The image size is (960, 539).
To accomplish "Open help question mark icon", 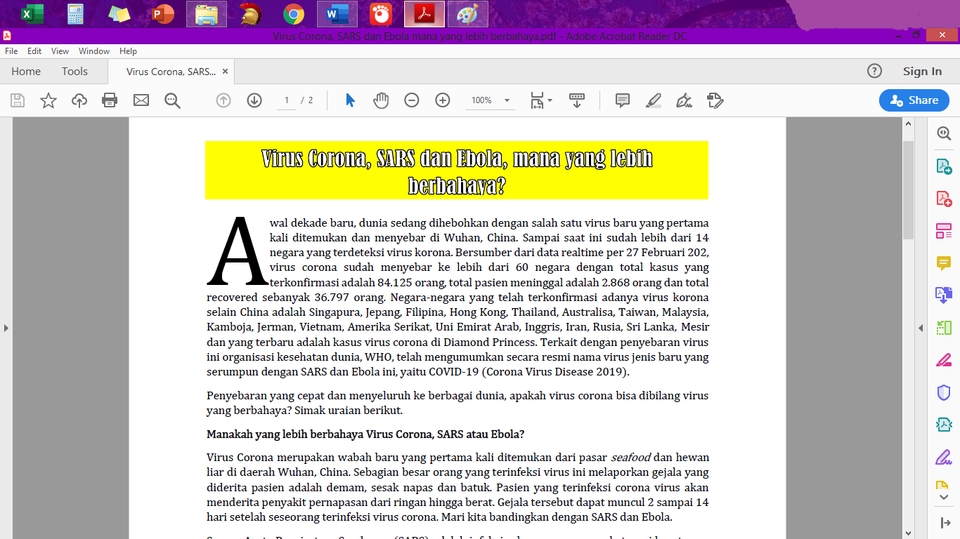I will pyautogui.click(x=874, y=71).
